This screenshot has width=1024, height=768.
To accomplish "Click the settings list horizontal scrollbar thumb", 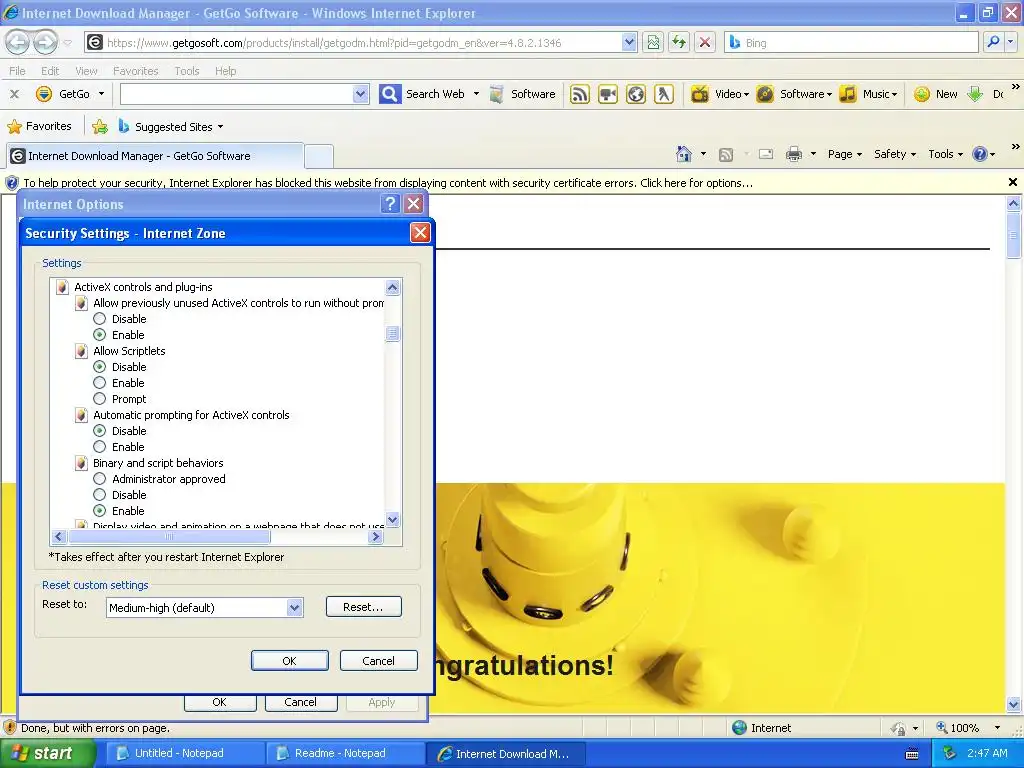I will tap(169, 537).
